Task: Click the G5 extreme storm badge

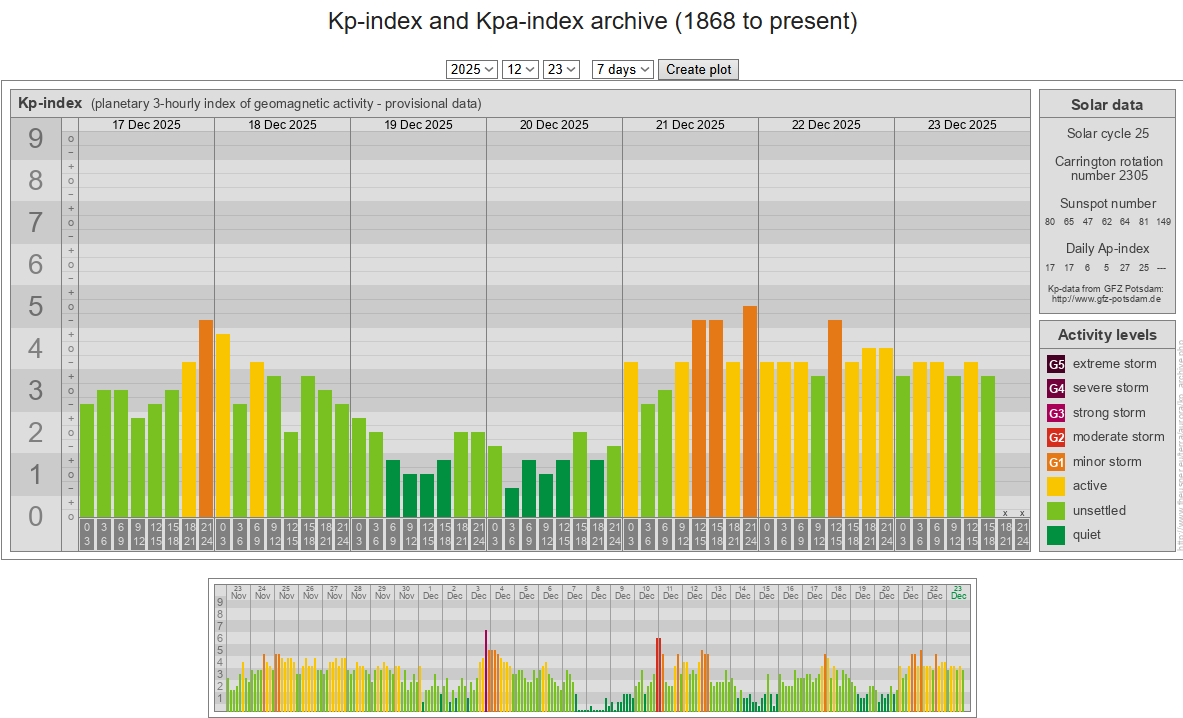Action: (1056, 364)
